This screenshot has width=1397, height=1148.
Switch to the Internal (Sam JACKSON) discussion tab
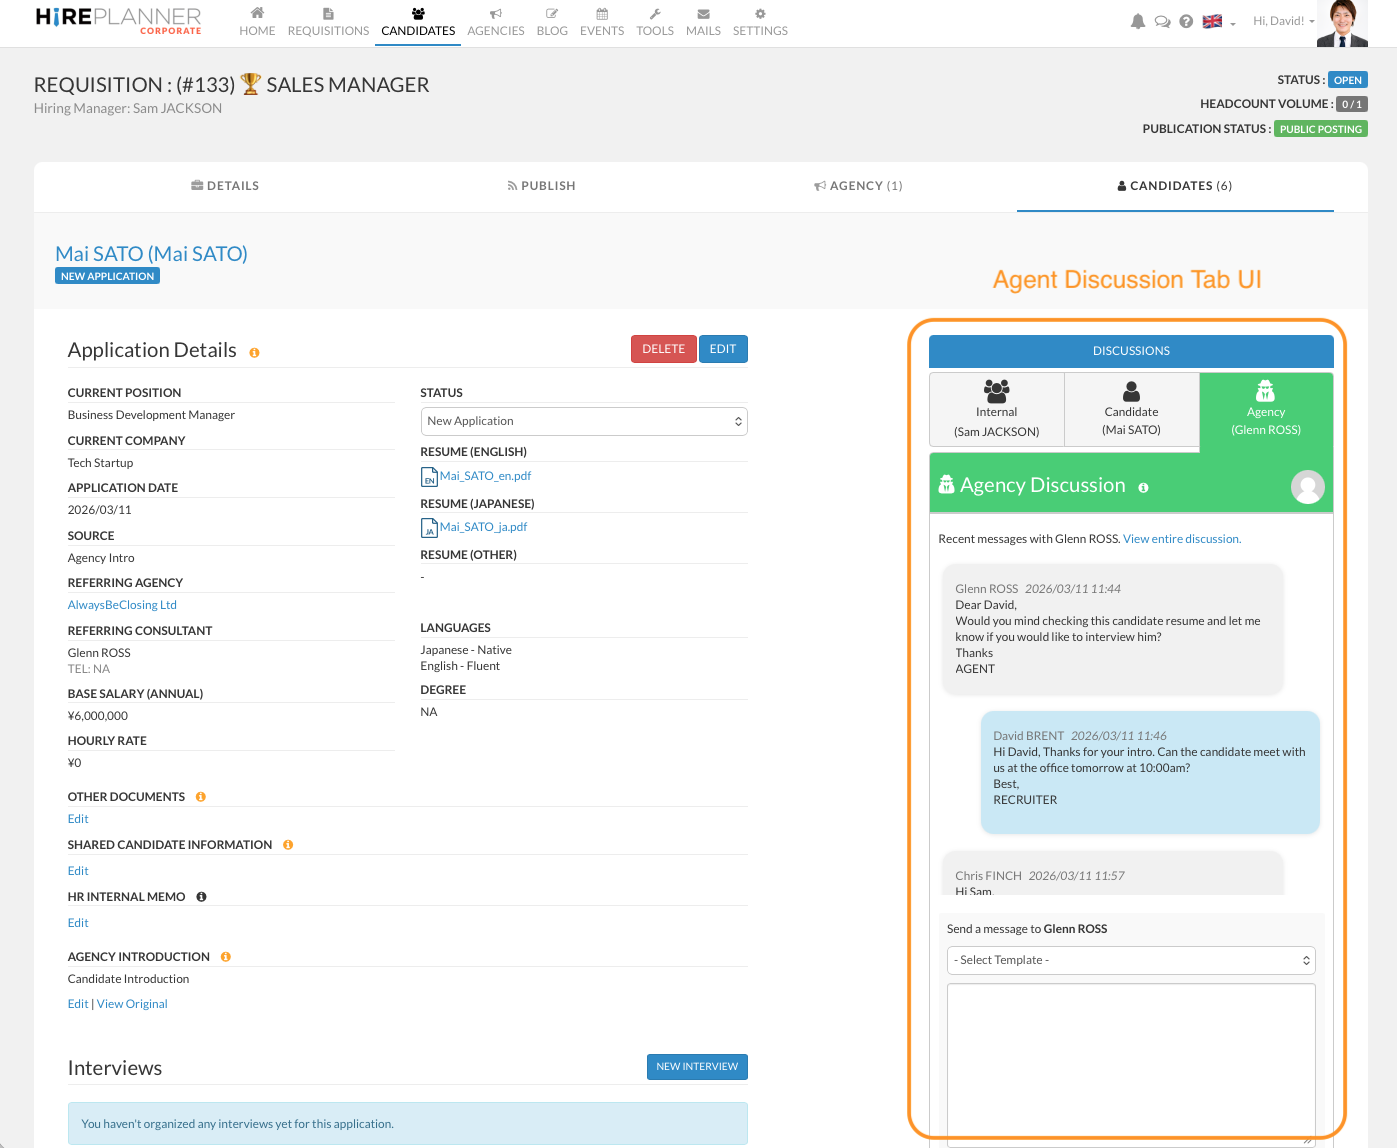click(996, 409)
